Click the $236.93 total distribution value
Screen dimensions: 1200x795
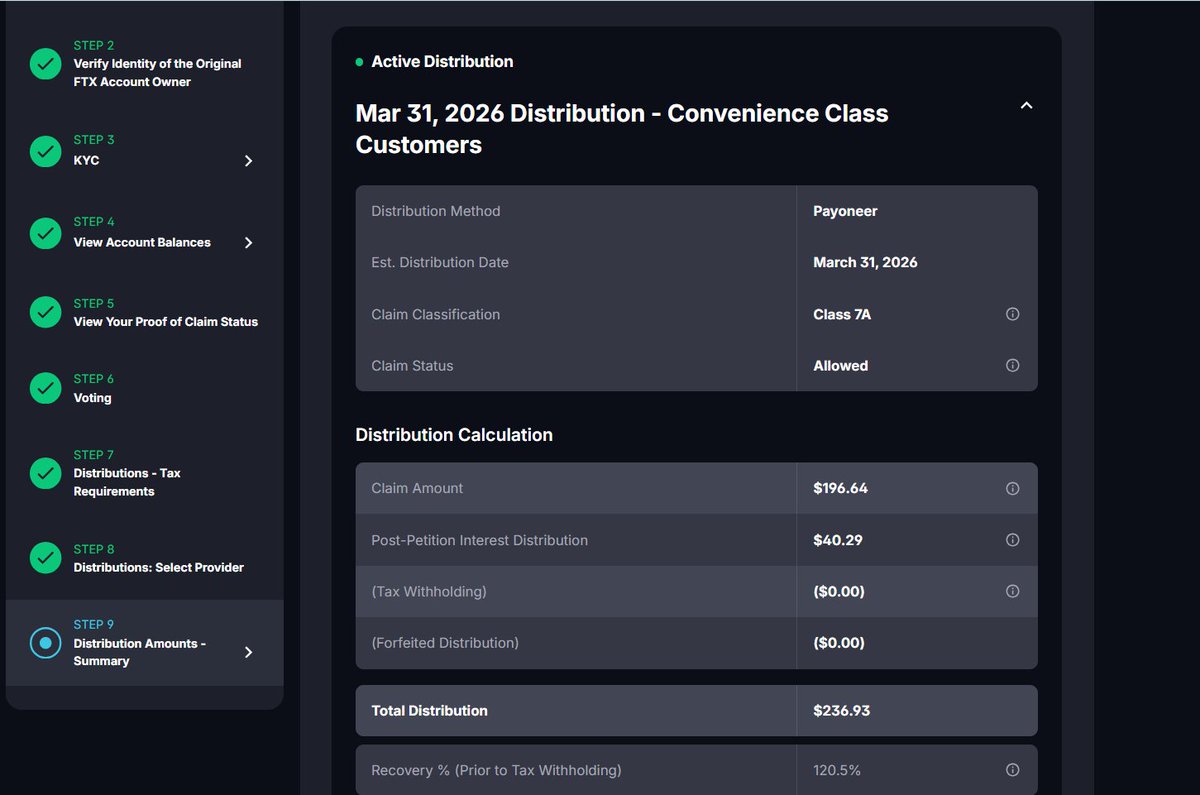coord(841,711)
